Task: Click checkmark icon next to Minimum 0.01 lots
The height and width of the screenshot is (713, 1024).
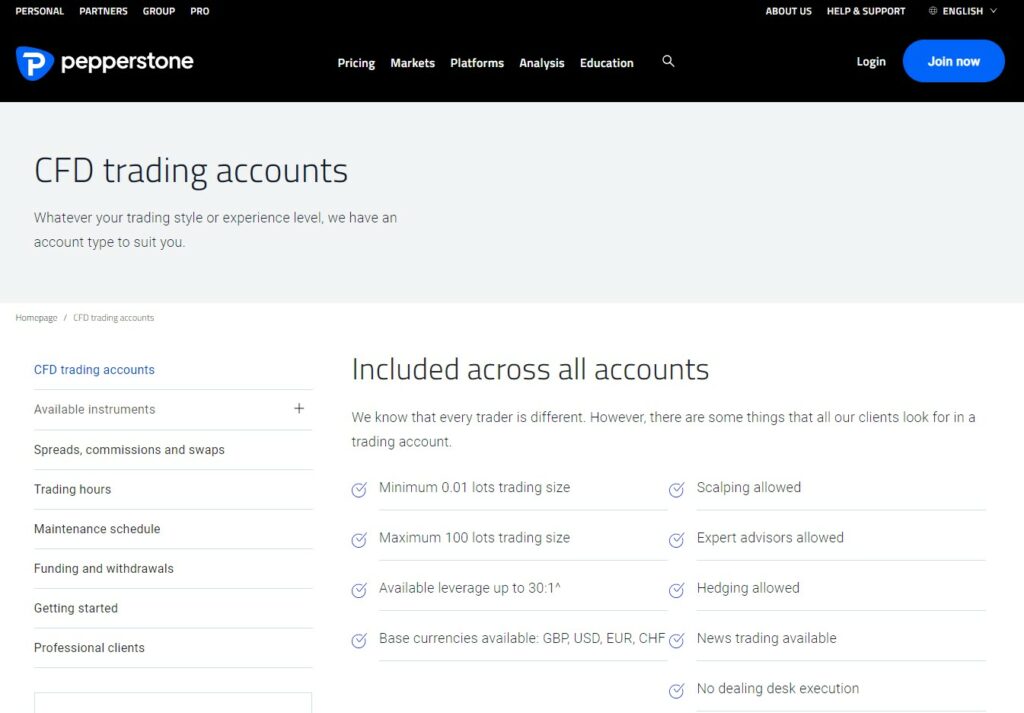Action: 359,489
